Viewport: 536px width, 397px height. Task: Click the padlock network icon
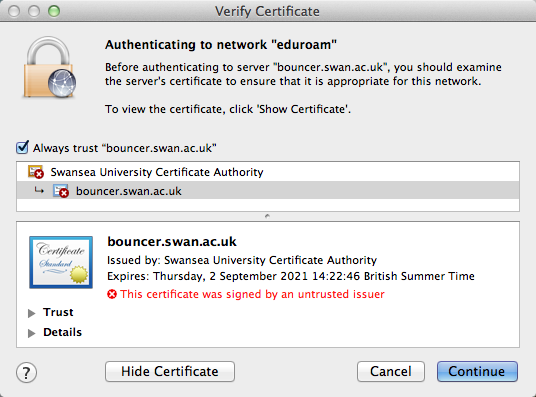50,68
